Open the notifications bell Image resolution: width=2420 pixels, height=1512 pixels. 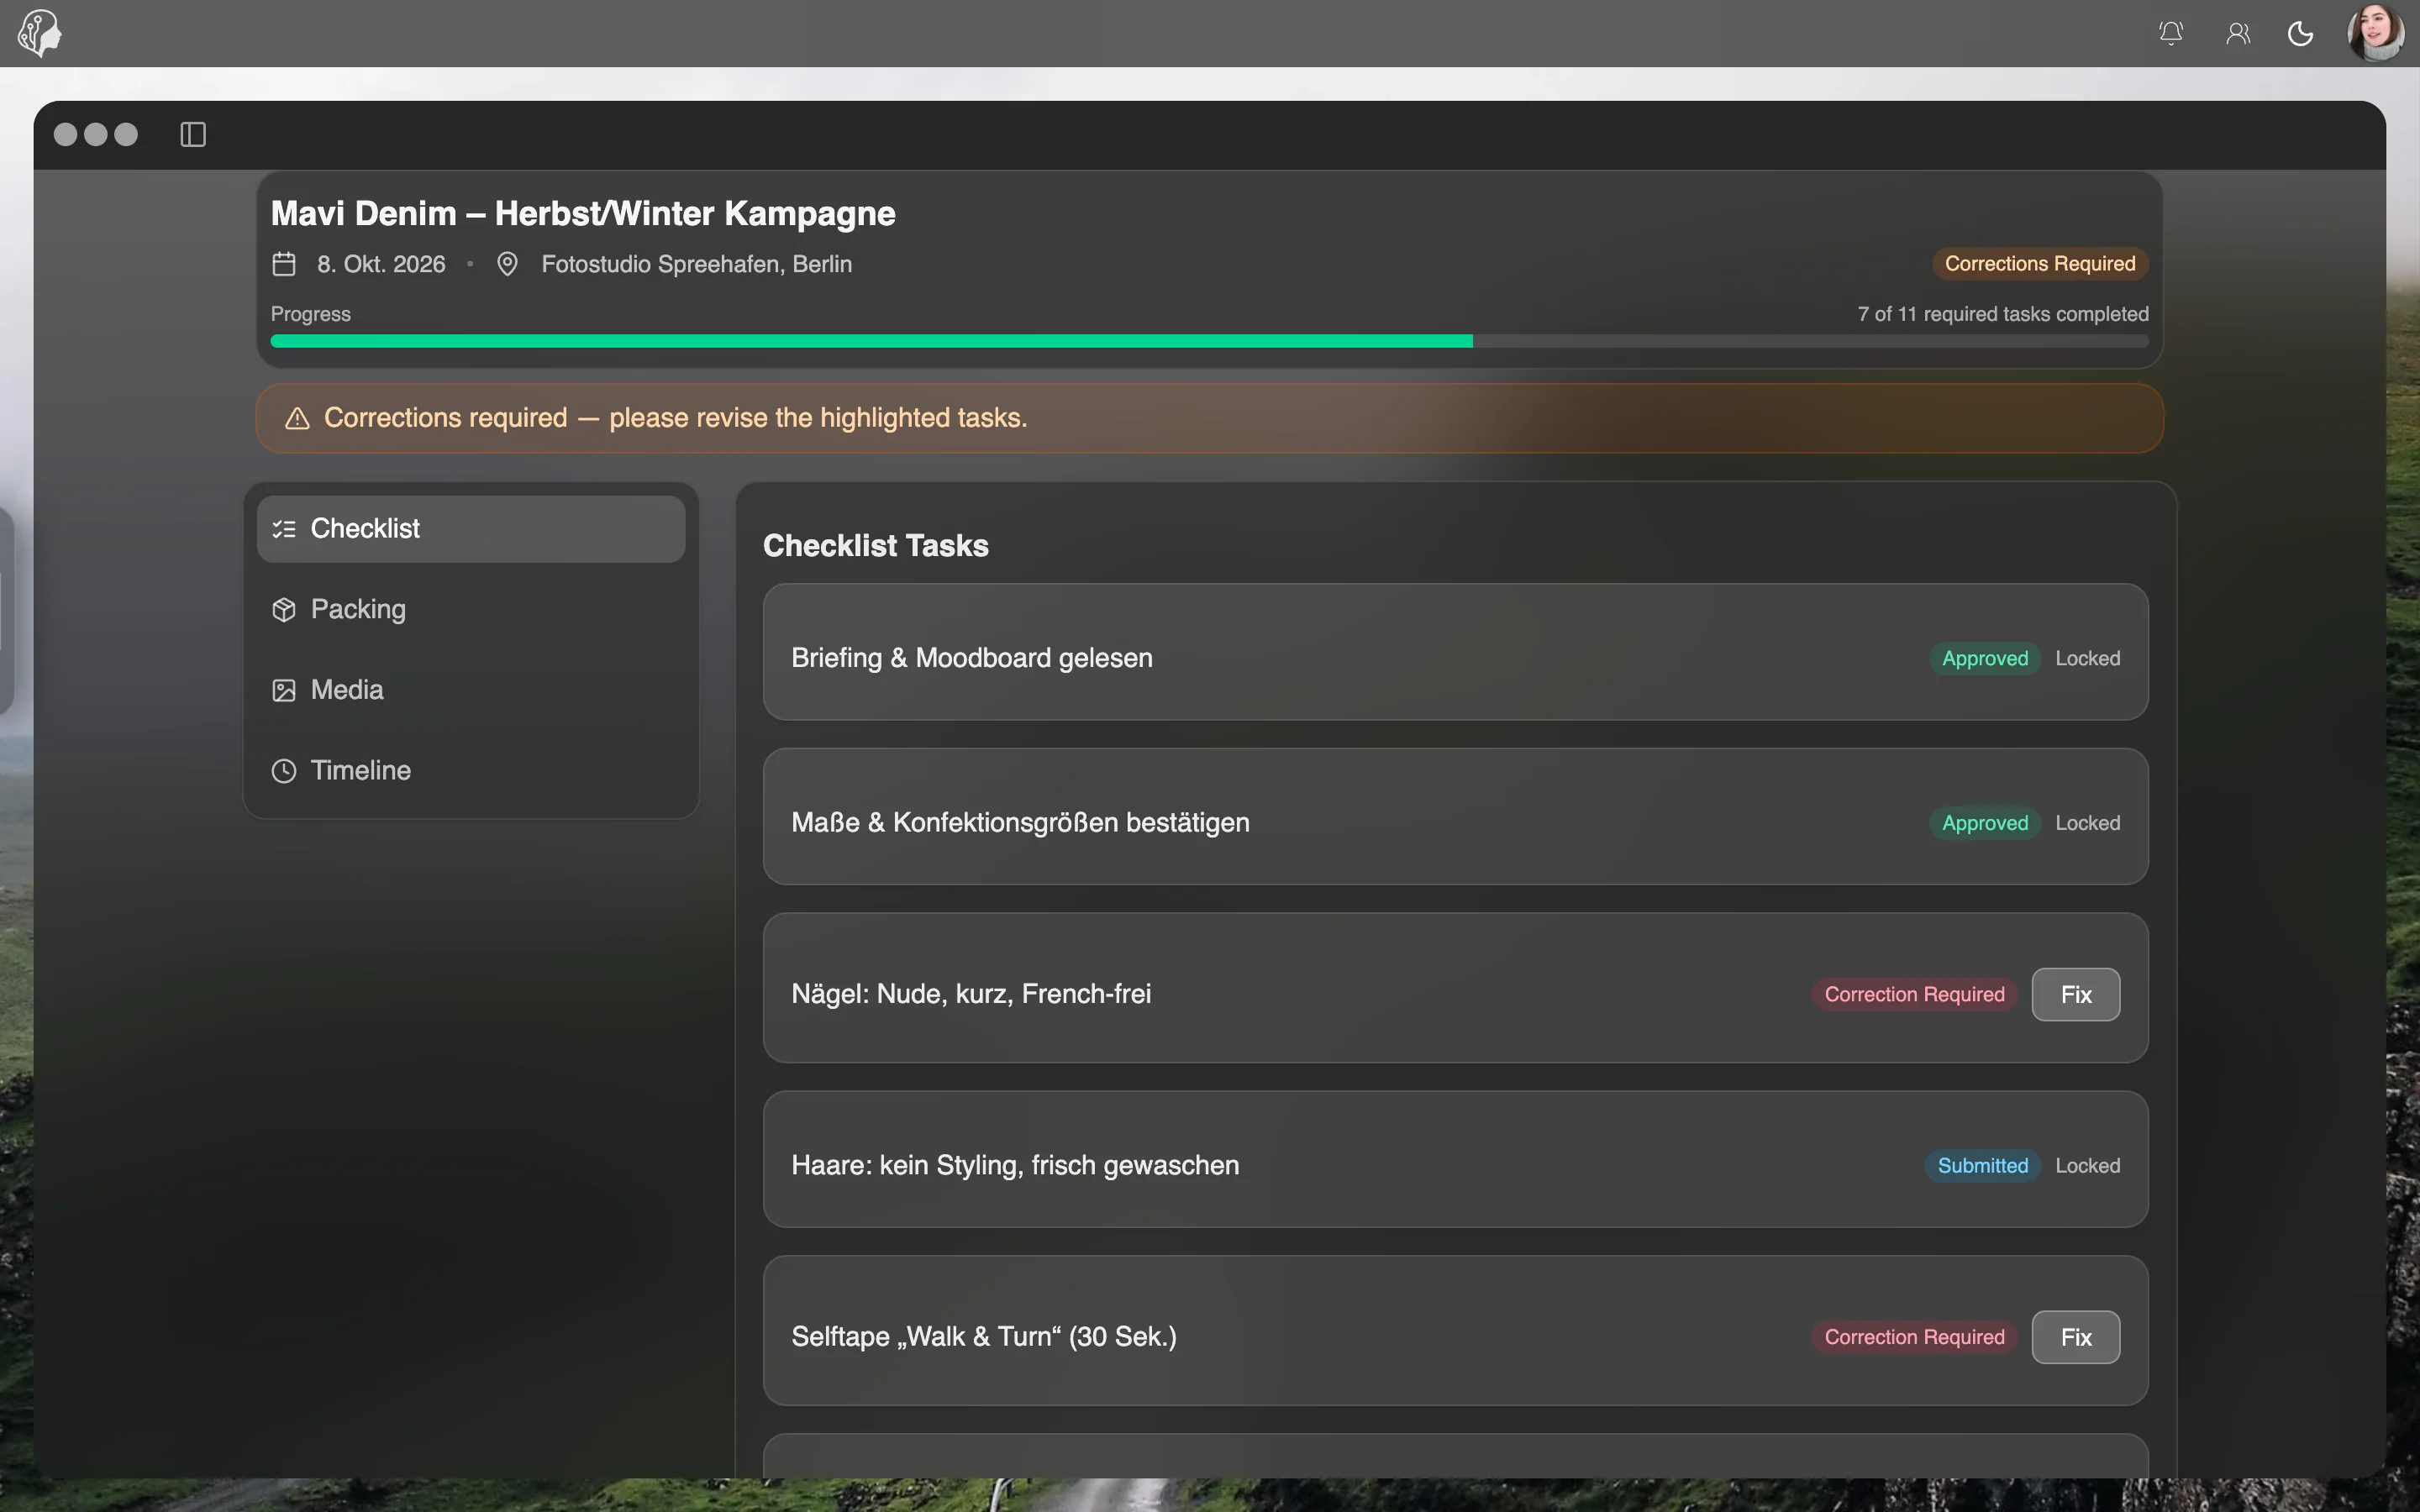click(x=2171, y=33)
